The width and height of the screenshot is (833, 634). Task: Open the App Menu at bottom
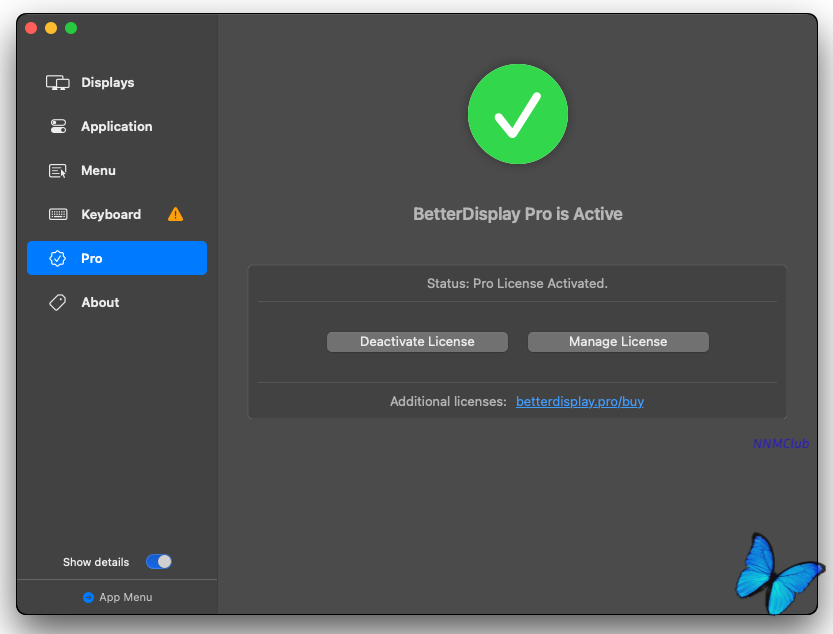pyautogui.click(x=126, y=597)
